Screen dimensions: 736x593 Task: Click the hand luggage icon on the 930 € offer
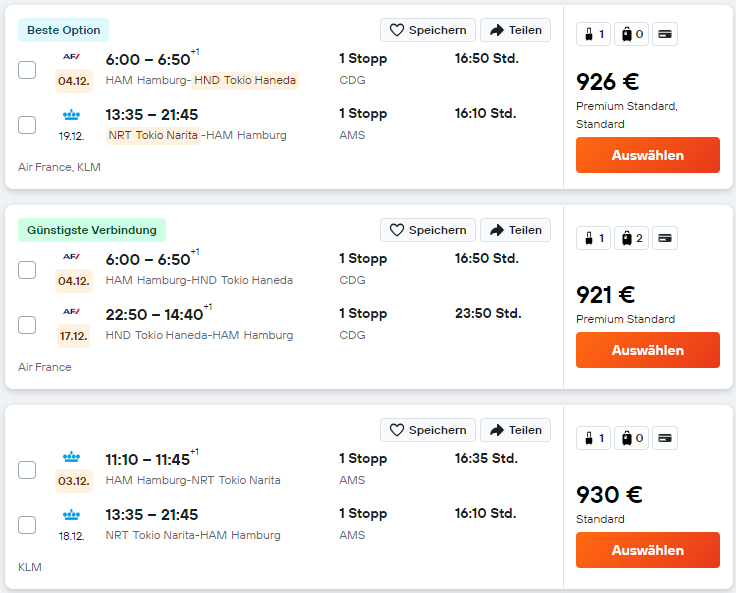tap(593, 438)
